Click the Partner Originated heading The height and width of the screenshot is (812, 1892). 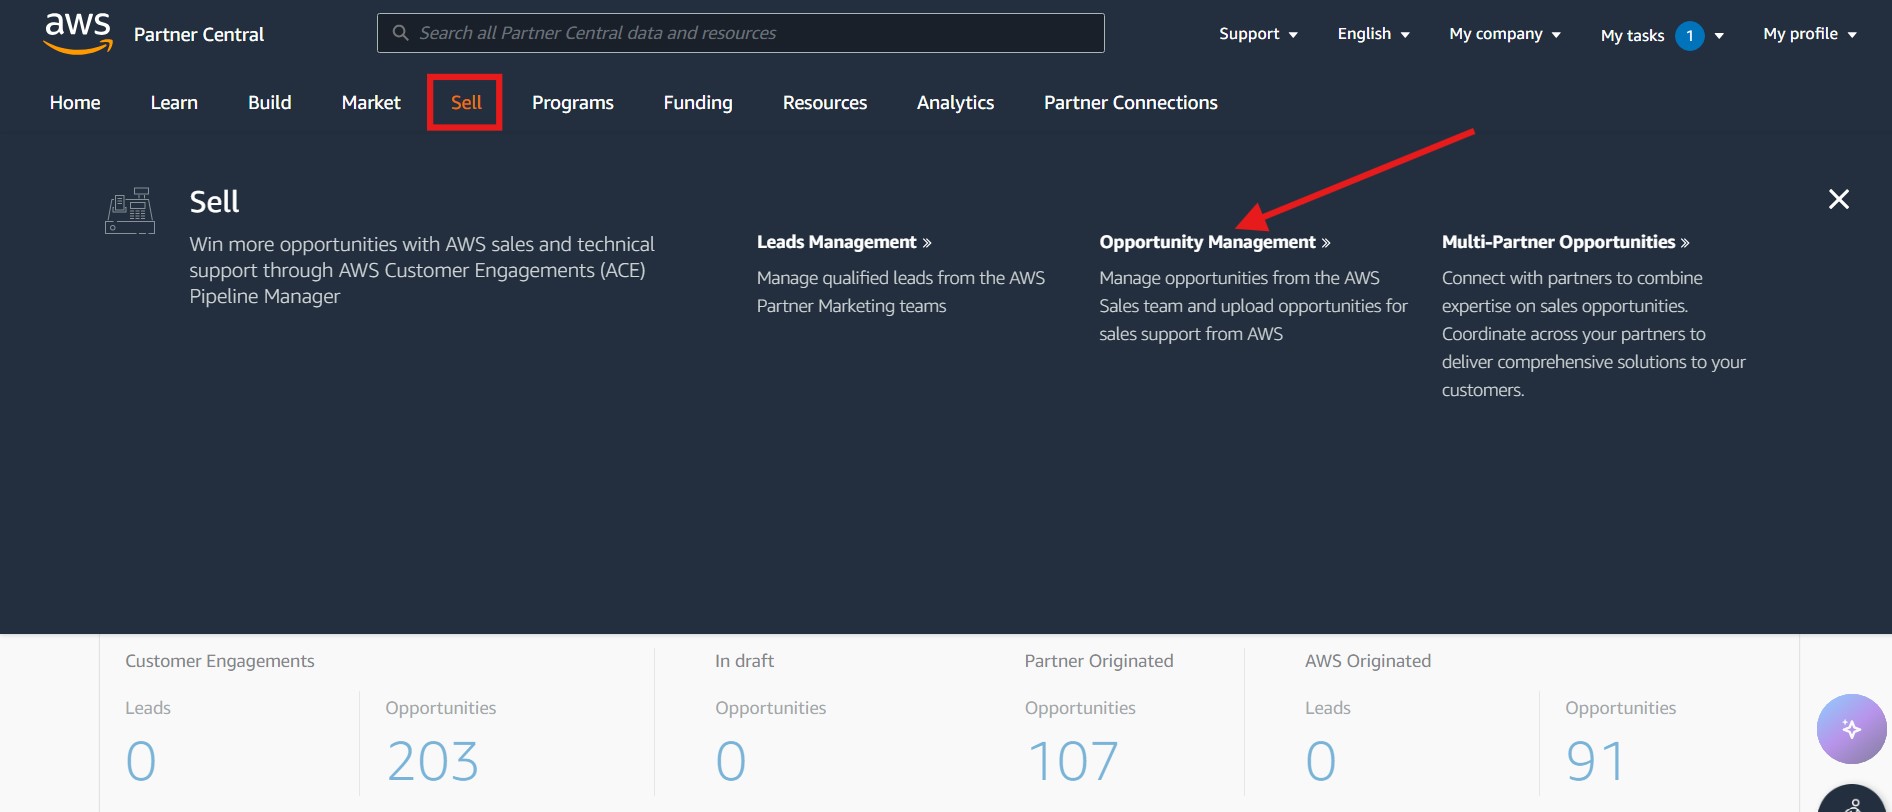[1099, 661]
